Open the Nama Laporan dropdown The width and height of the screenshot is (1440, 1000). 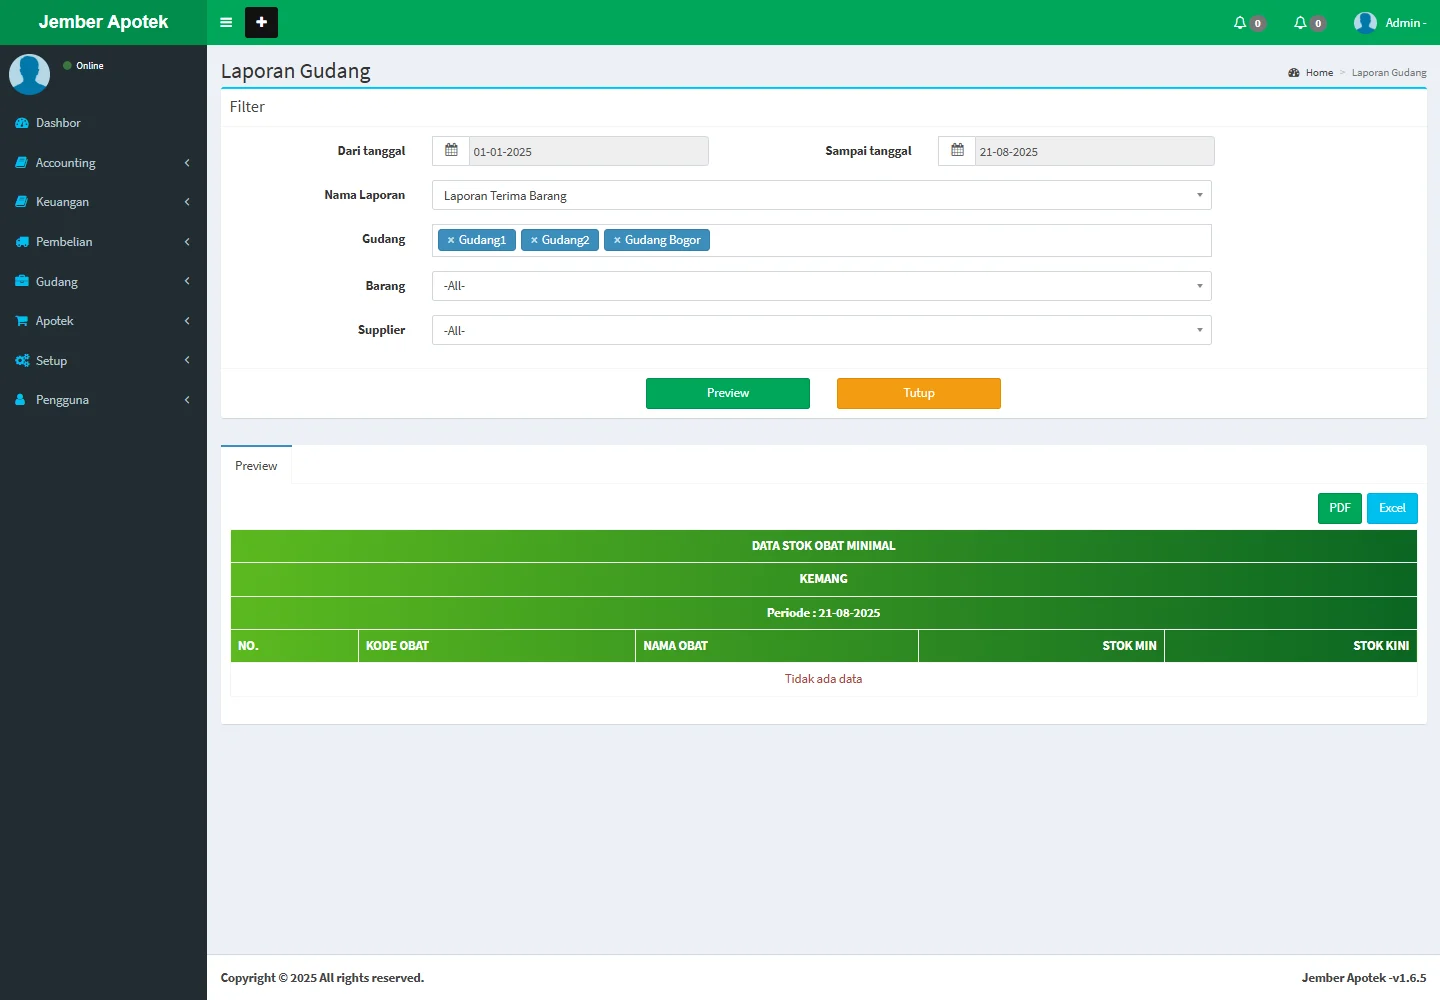tap(821, 196)
